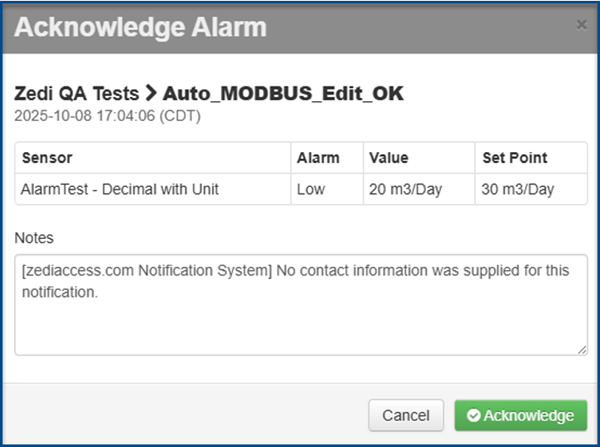This screenshot has width=600, height=447.
Task: Select the 30 m3/Day set point cell
Action: click(x=516, y=187)
